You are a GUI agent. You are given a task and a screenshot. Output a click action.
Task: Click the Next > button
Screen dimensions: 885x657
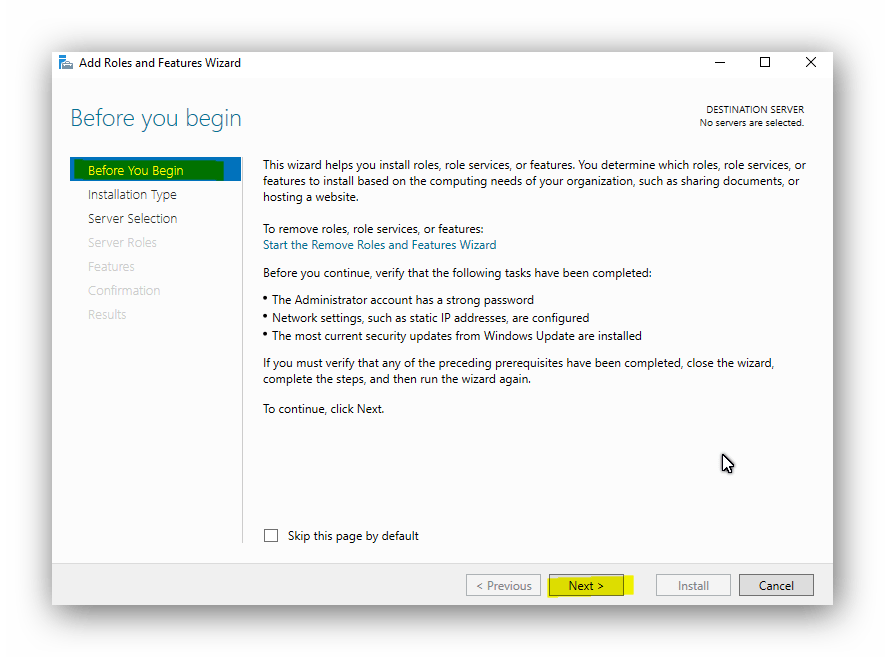(586, 585)
